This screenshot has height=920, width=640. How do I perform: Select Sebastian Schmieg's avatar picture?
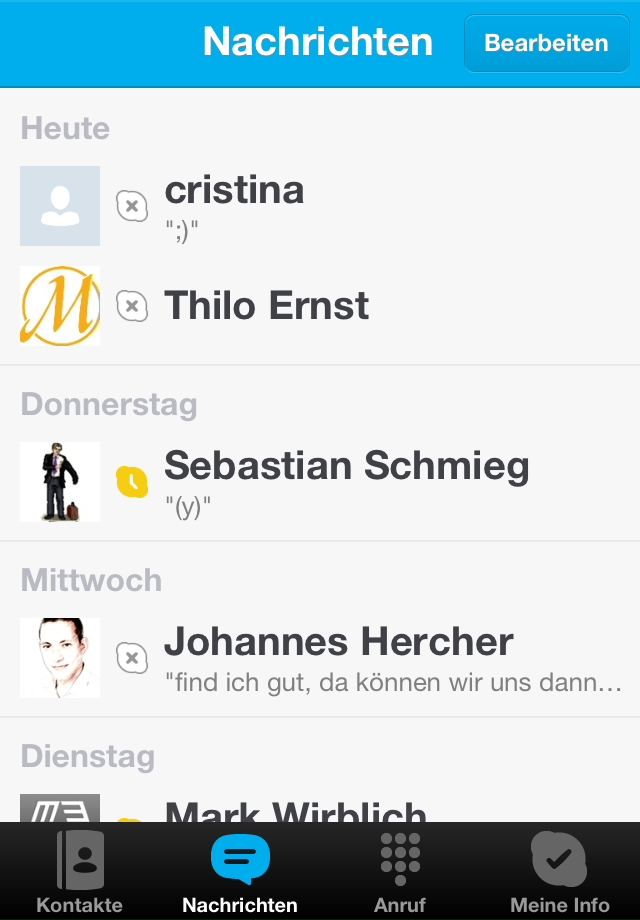click(60, 482)
